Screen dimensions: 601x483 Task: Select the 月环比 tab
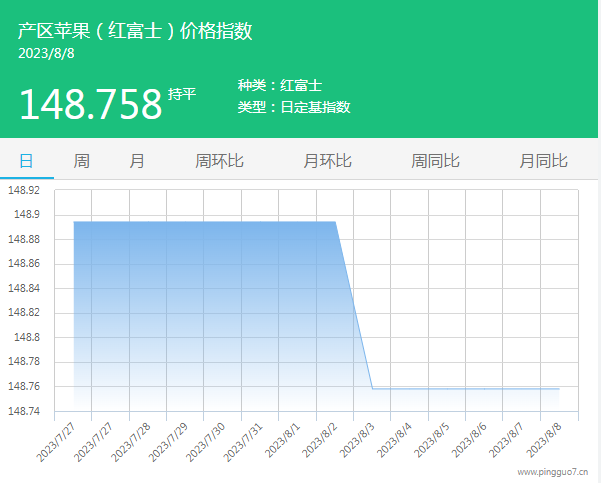327,161
